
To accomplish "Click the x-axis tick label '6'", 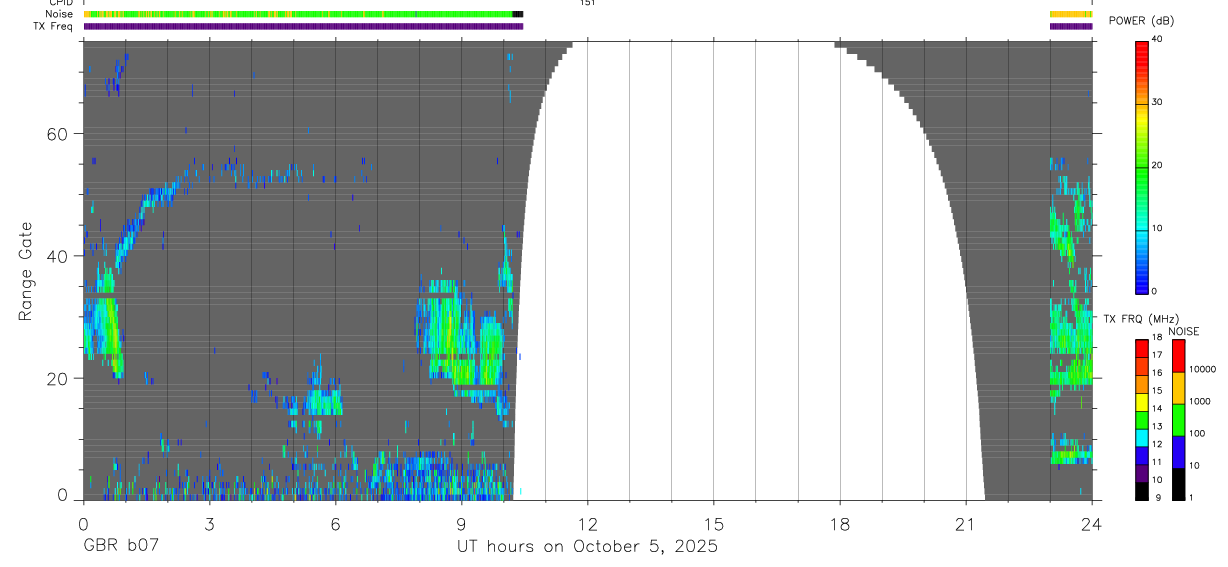I will click(x=335, y=523).
